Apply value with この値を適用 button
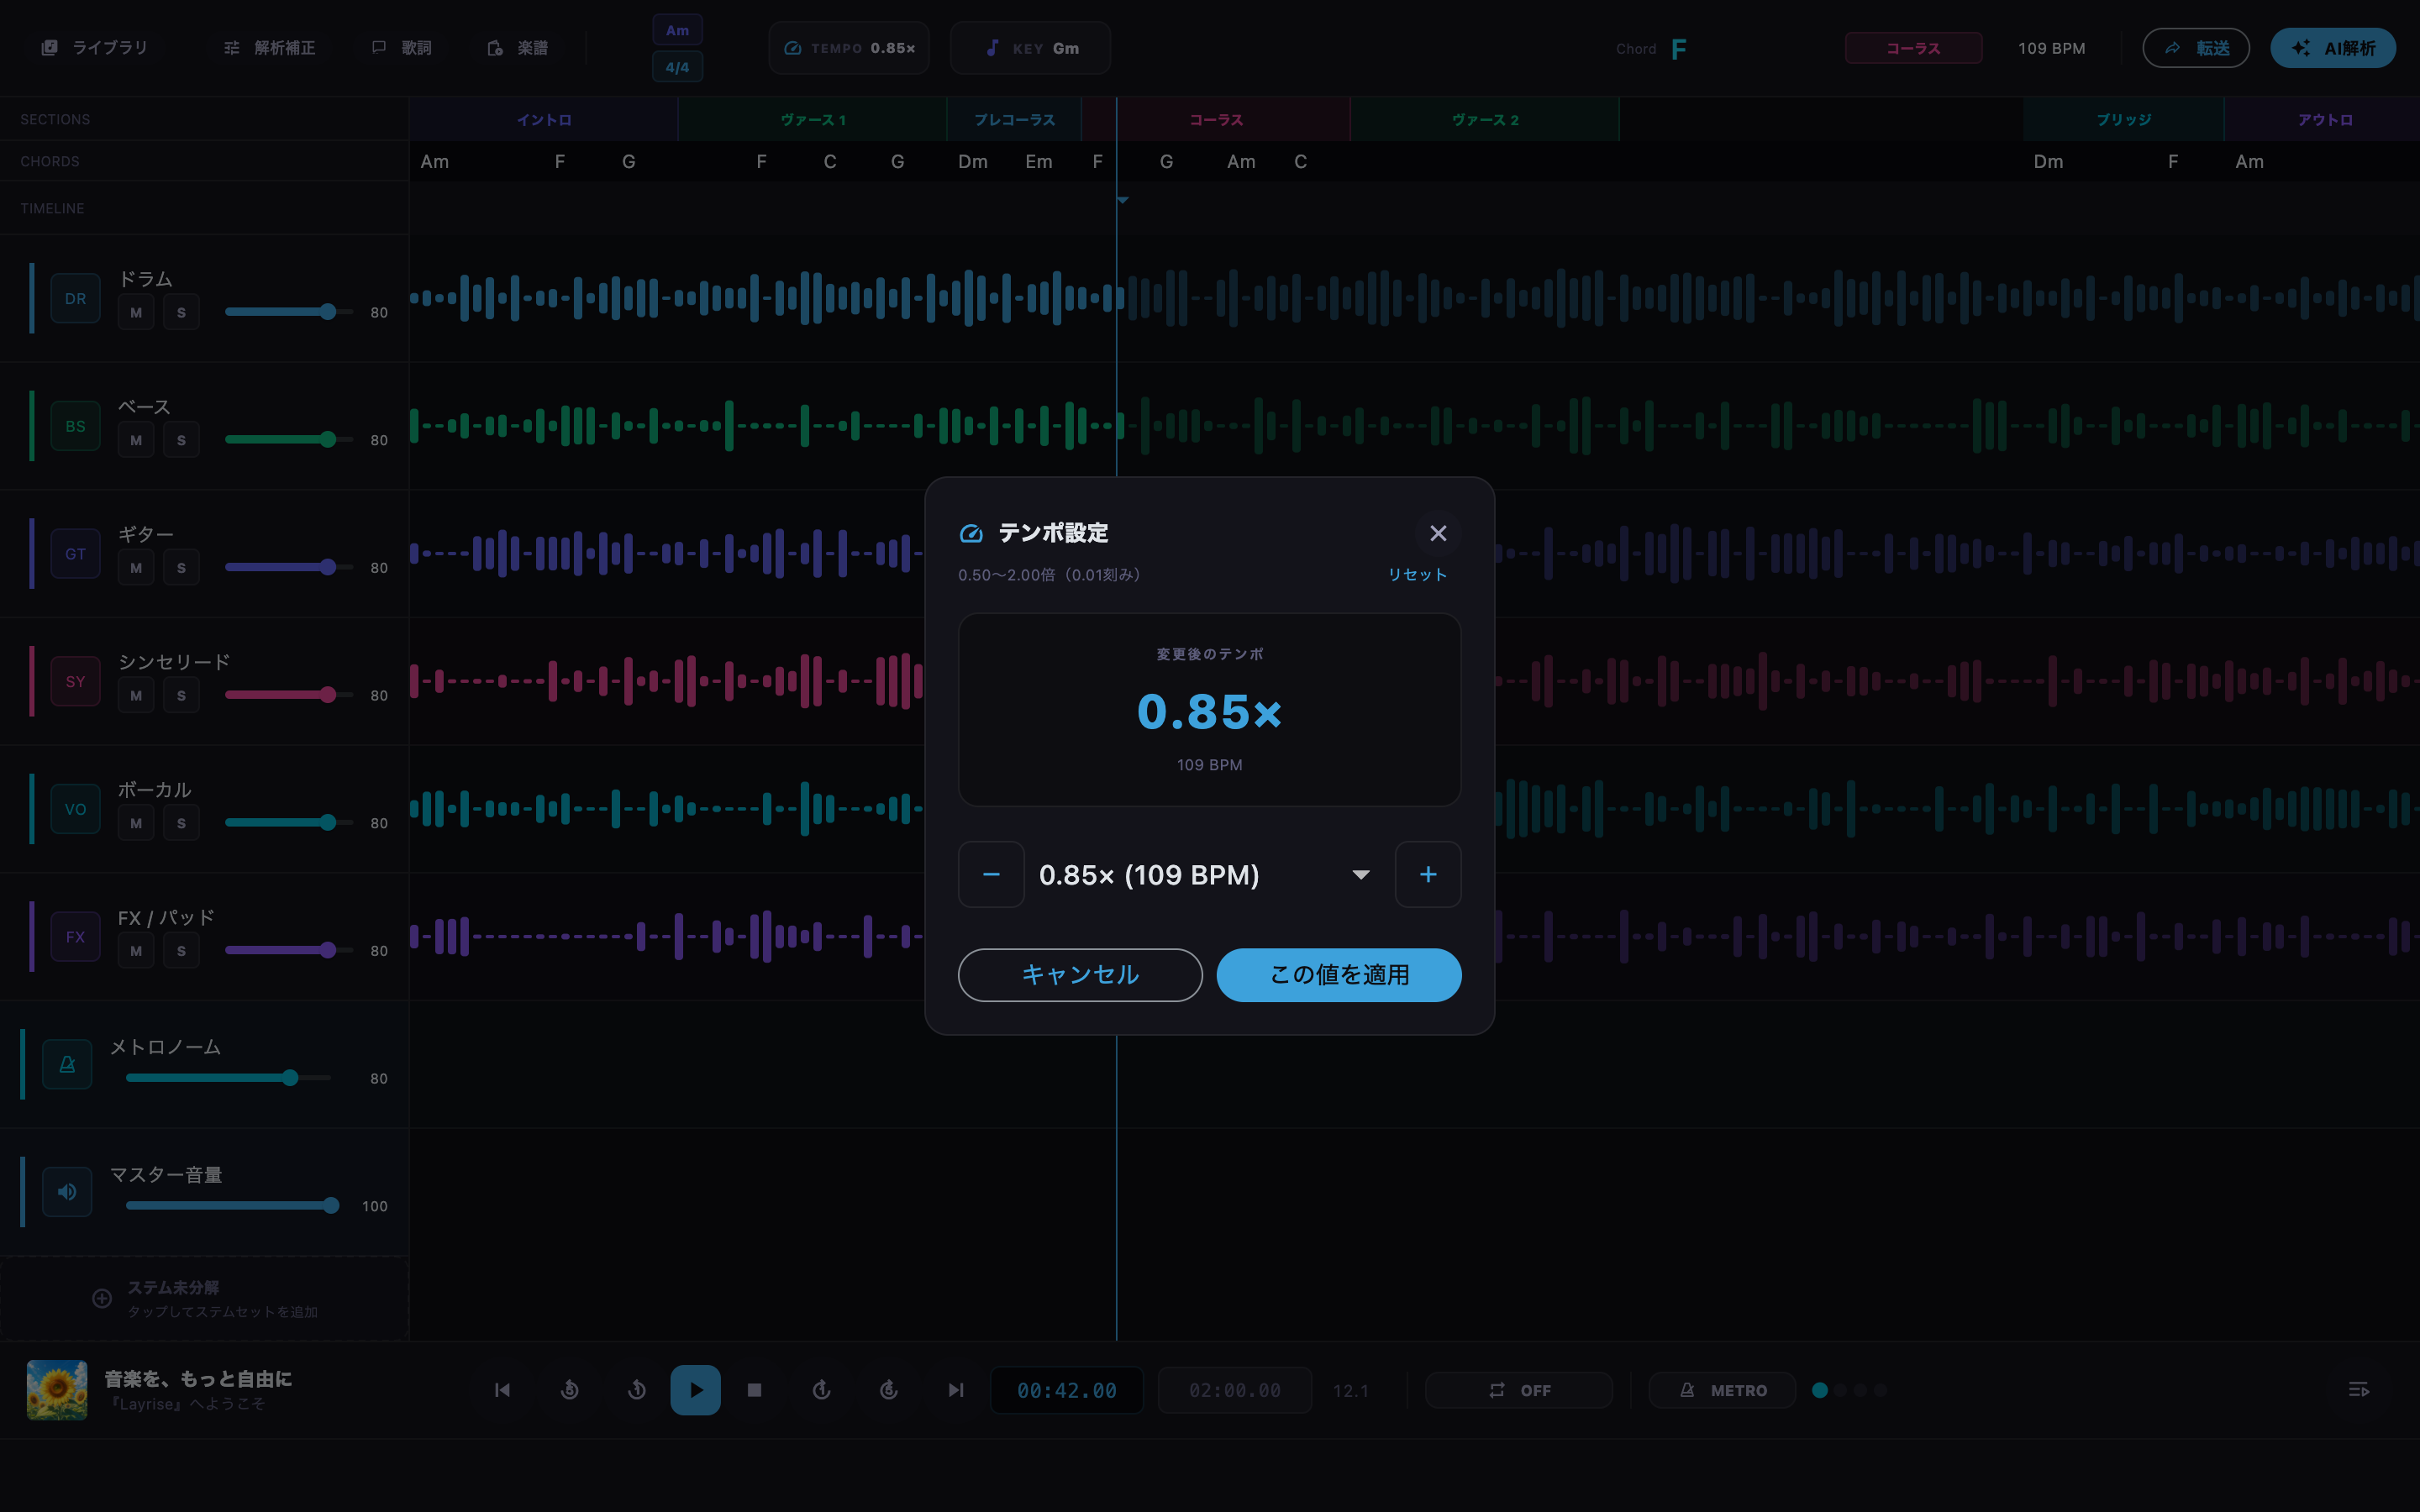The image size is (2420, 1512). click(x=1339, y=974)
